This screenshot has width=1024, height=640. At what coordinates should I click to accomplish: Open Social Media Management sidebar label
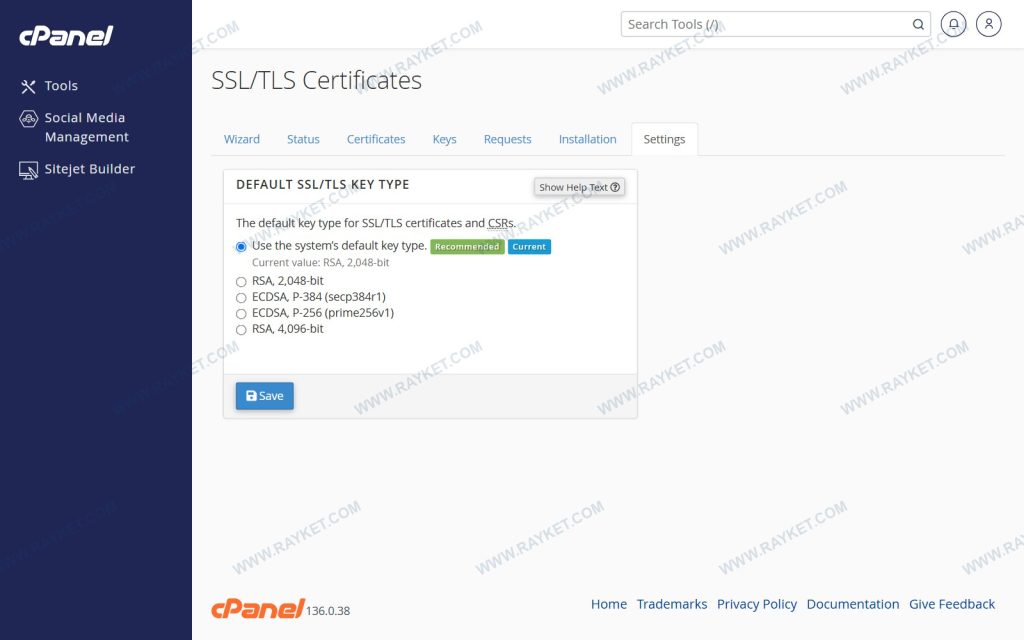pos(86,127)
